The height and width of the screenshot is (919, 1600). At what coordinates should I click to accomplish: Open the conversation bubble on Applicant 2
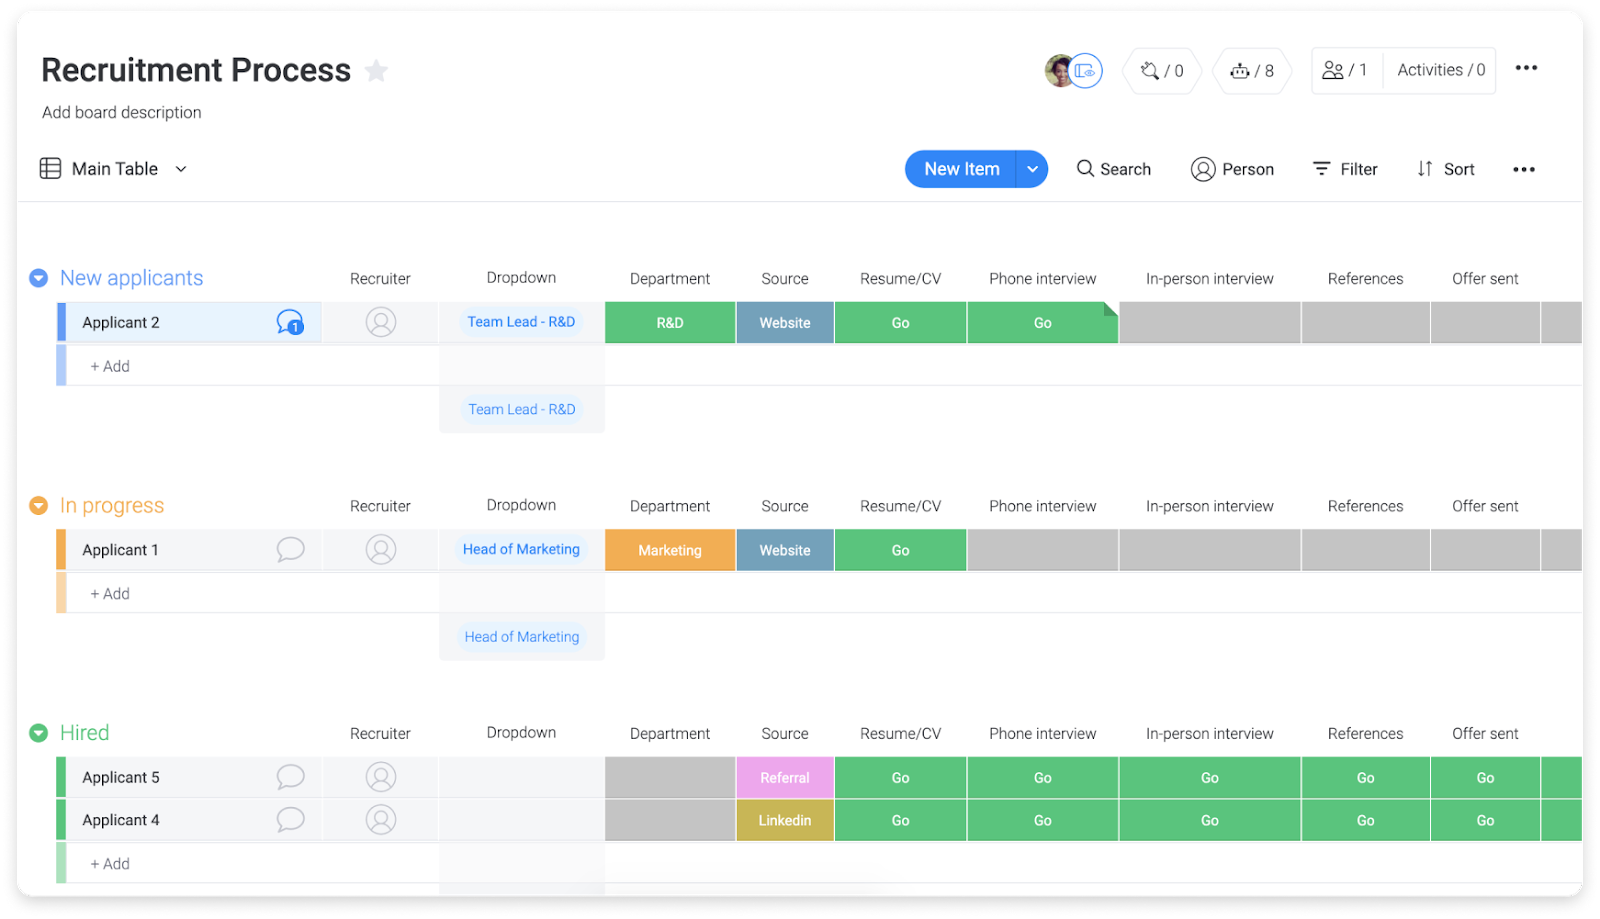coord(289,322)
